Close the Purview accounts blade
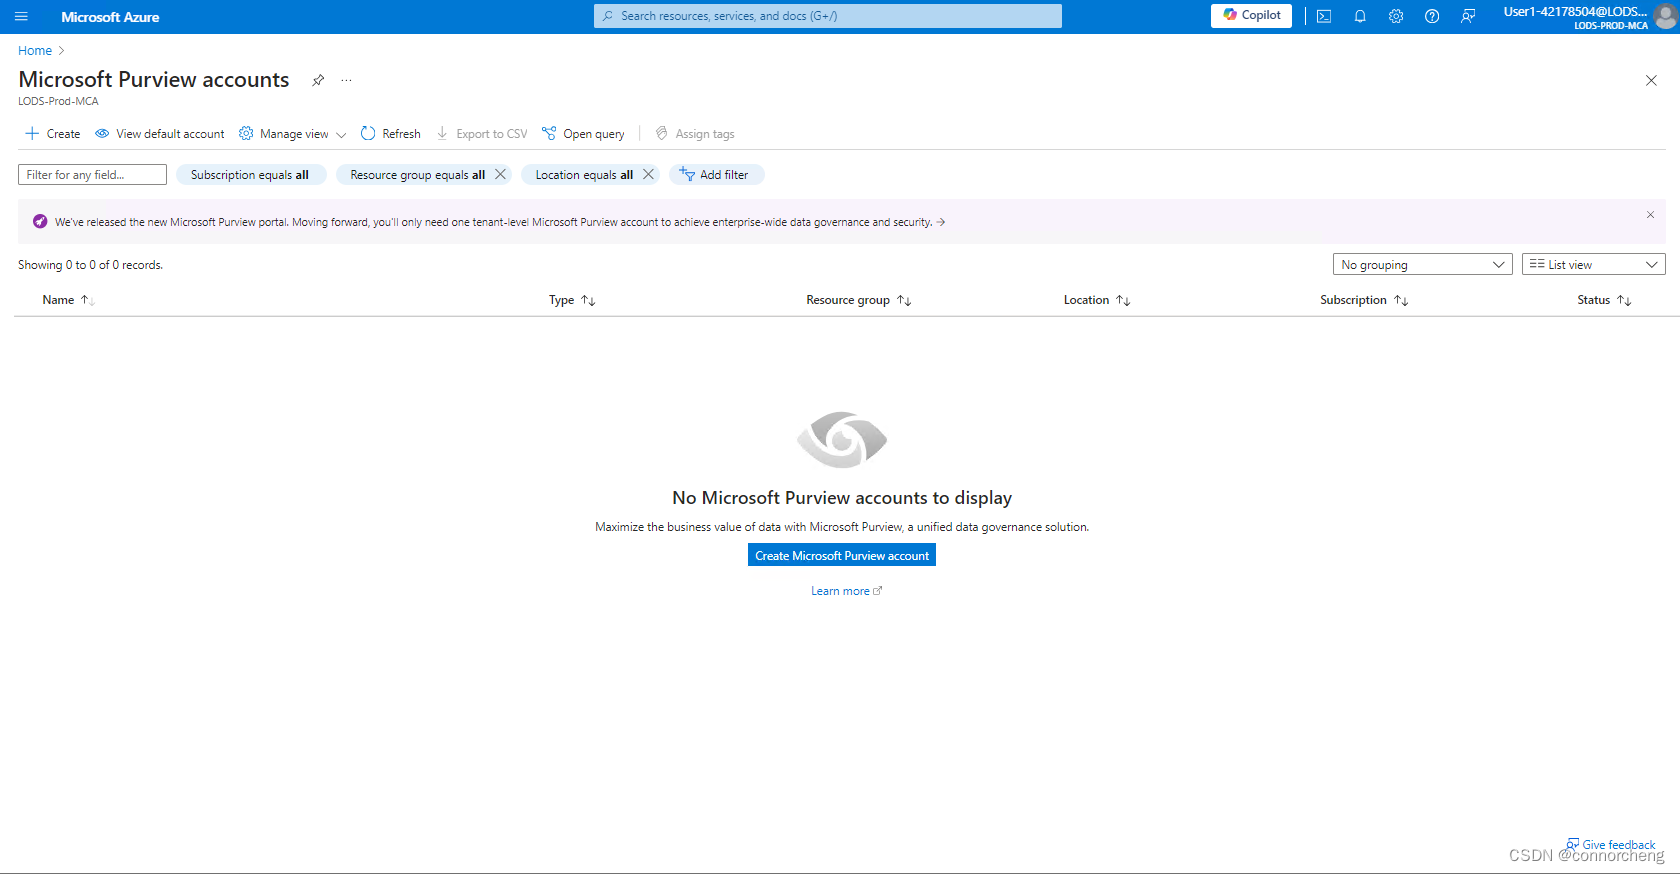This screenshot has height=874, width=1680. click(x=1651, y=80)
